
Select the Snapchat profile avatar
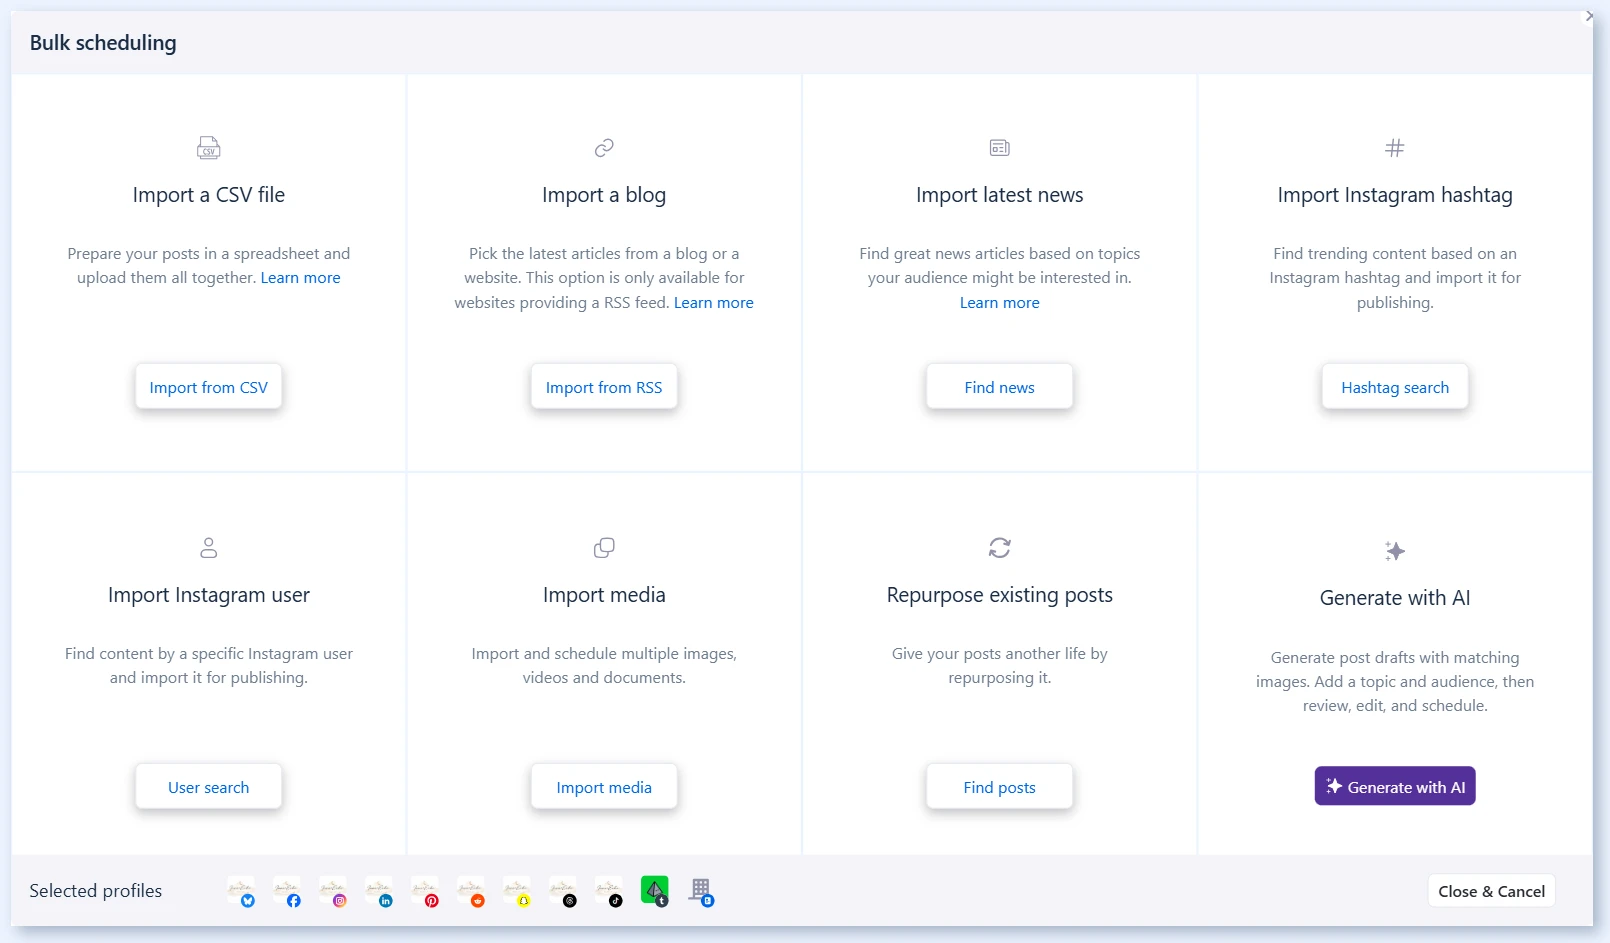[517, 890]
